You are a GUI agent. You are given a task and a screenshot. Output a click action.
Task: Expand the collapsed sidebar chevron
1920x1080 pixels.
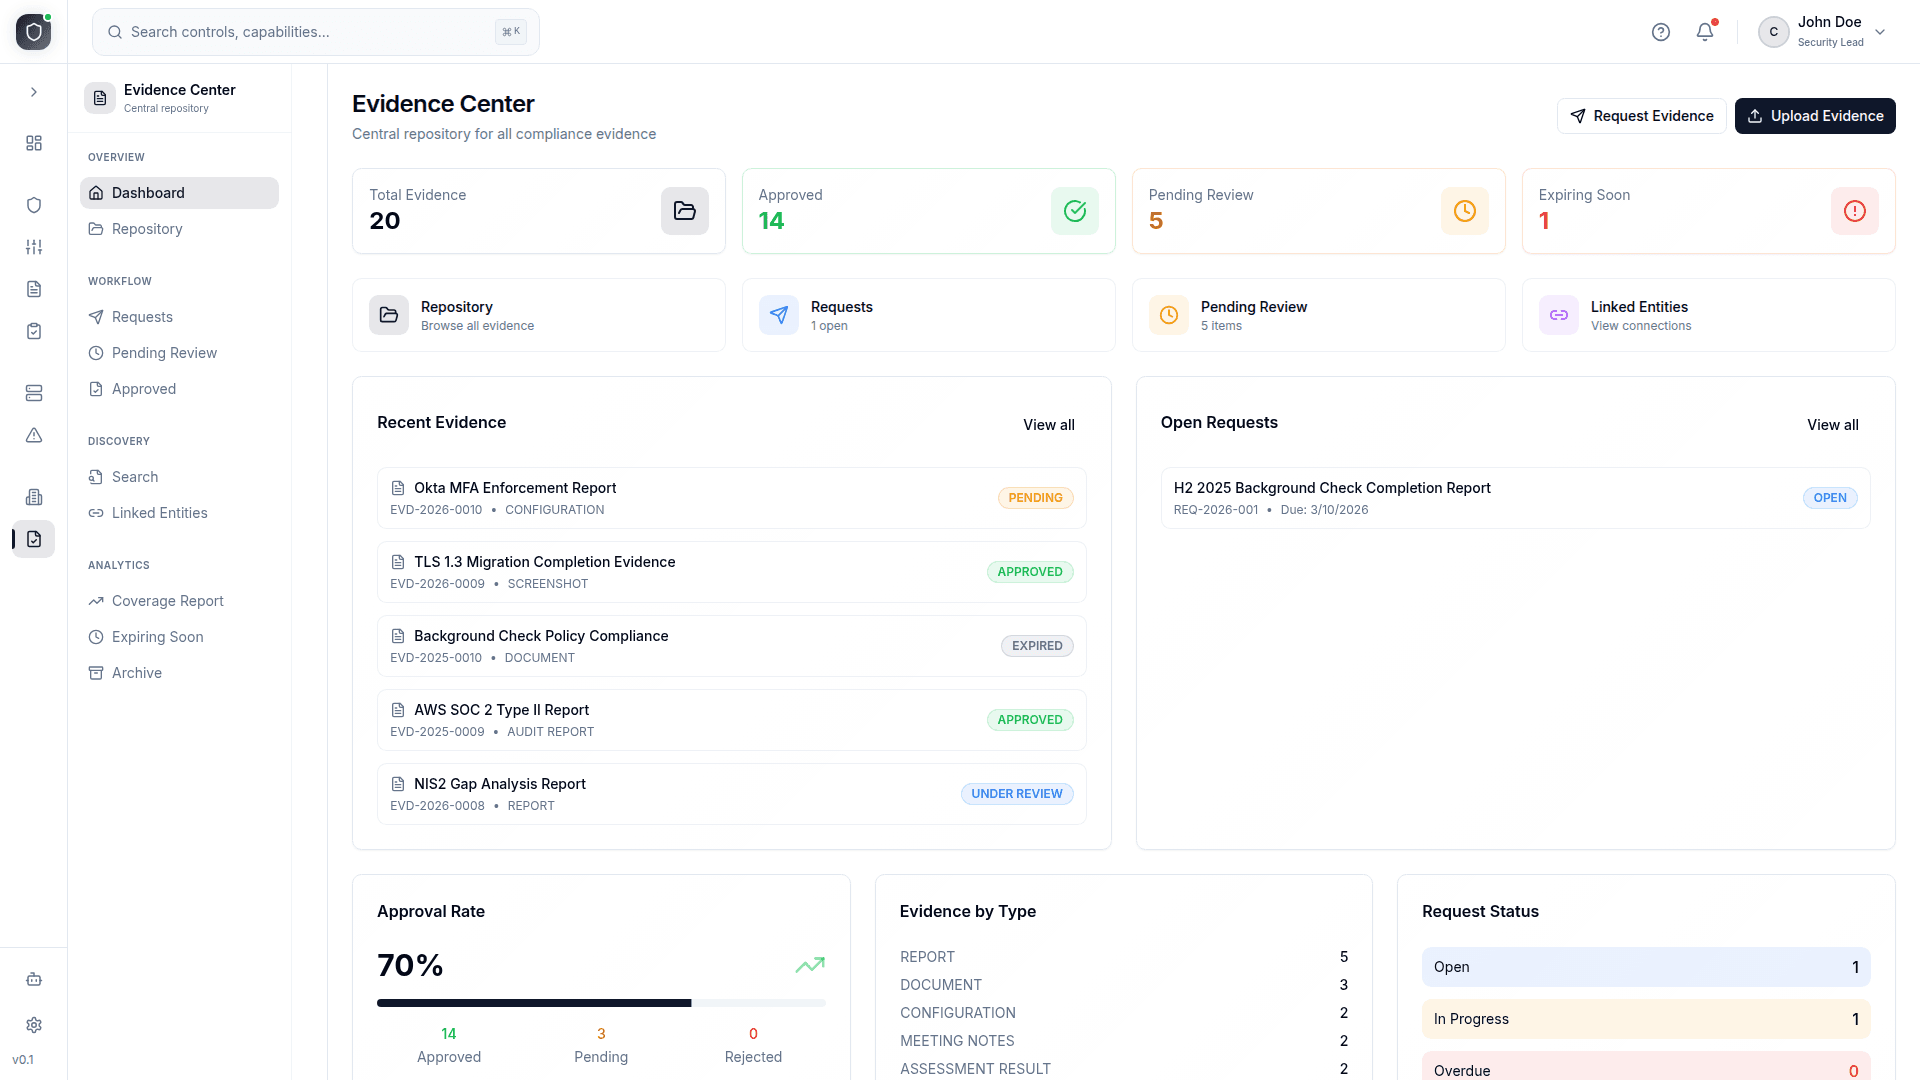point(34,92)
